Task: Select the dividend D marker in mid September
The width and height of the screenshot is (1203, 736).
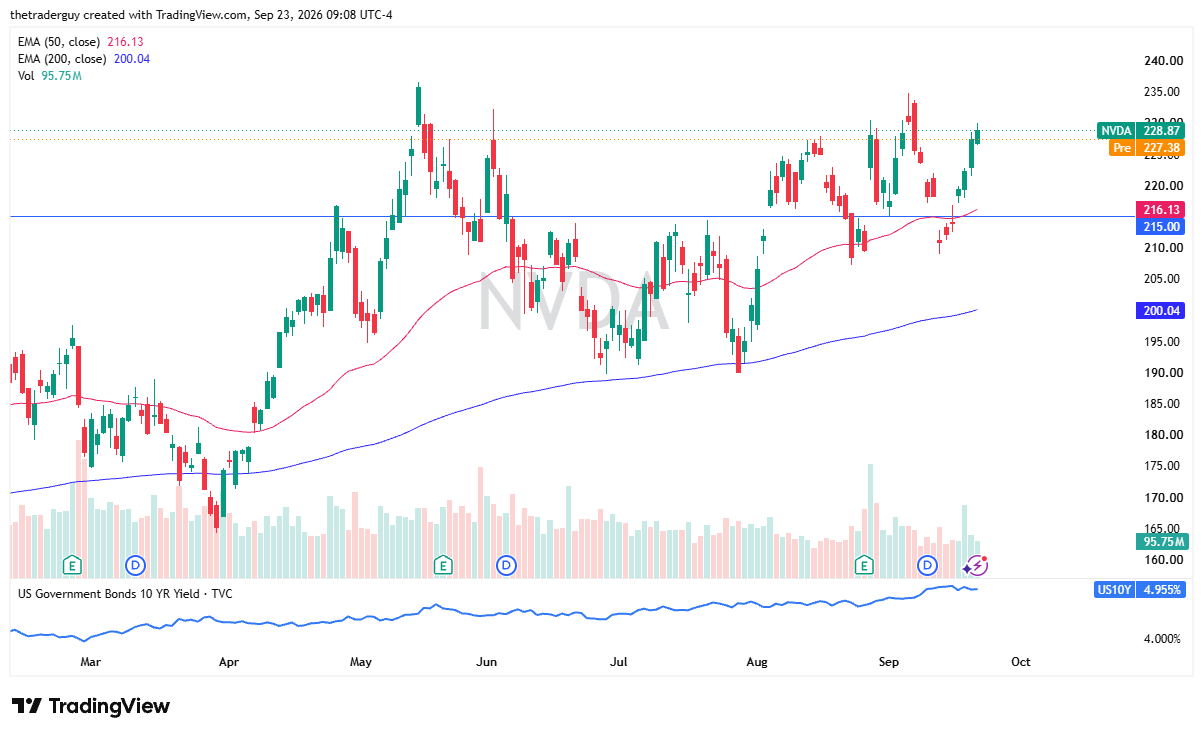Action: pyautogui.click(x=928, y=566)
